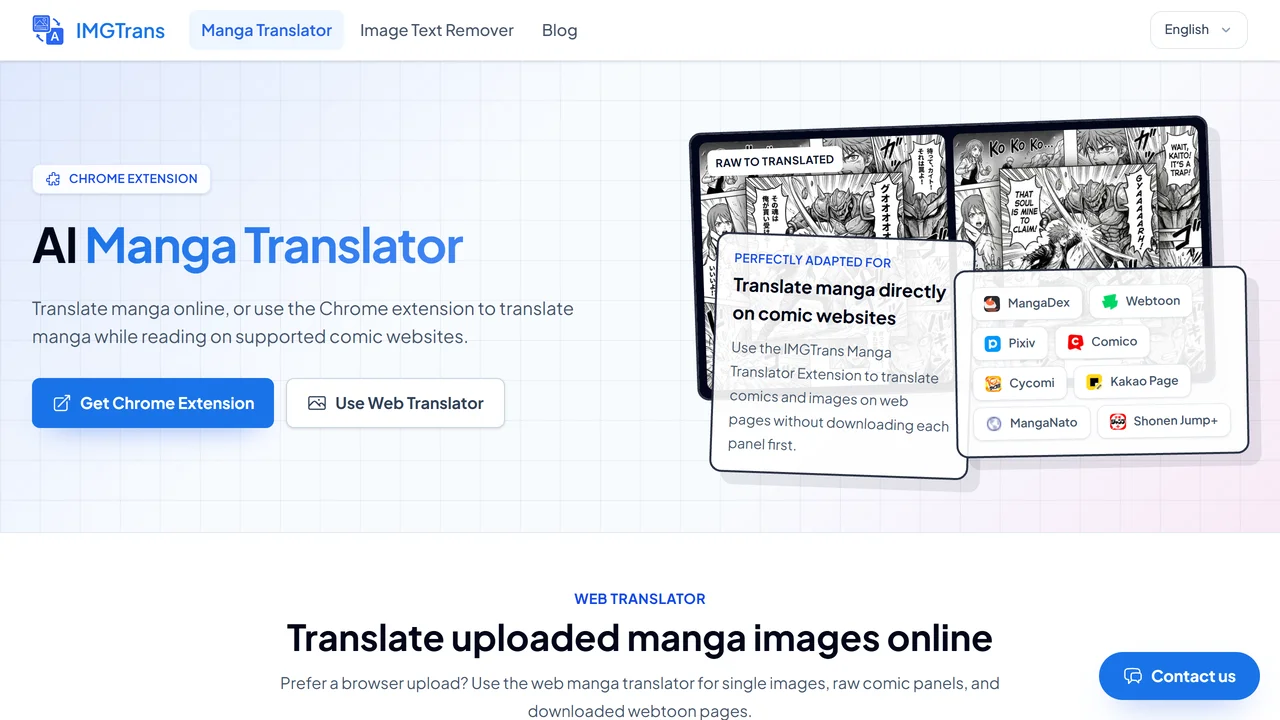The width and height of the screenshot is (1280, 720).
Task: Click the Shonen Jump+ icon
Action: point(1118,421)
